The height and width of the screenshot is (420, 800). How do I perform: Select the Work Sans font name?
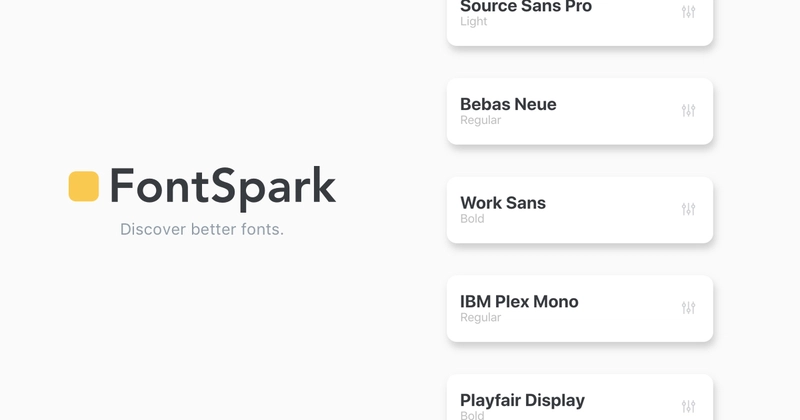pos(503,203)
